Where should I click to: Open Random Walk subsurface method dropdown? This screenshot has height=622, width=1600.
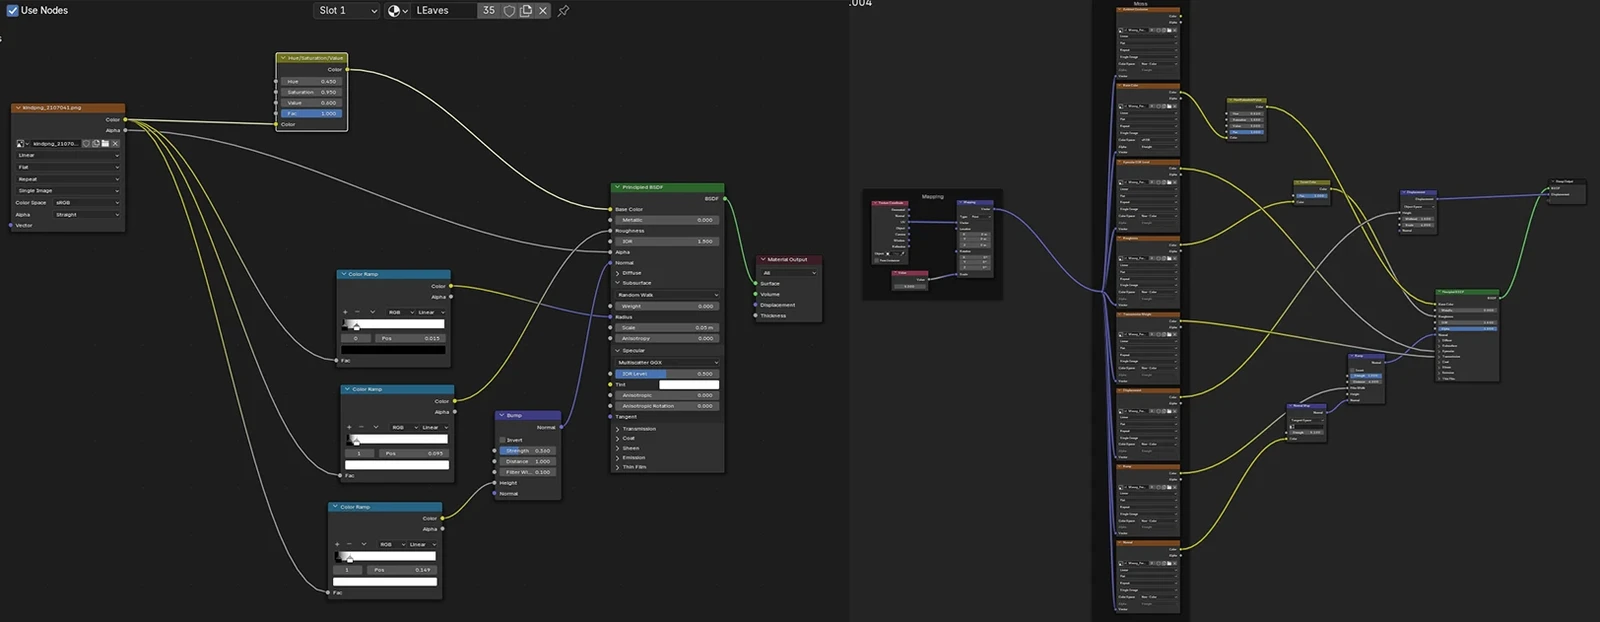(667, 295)
